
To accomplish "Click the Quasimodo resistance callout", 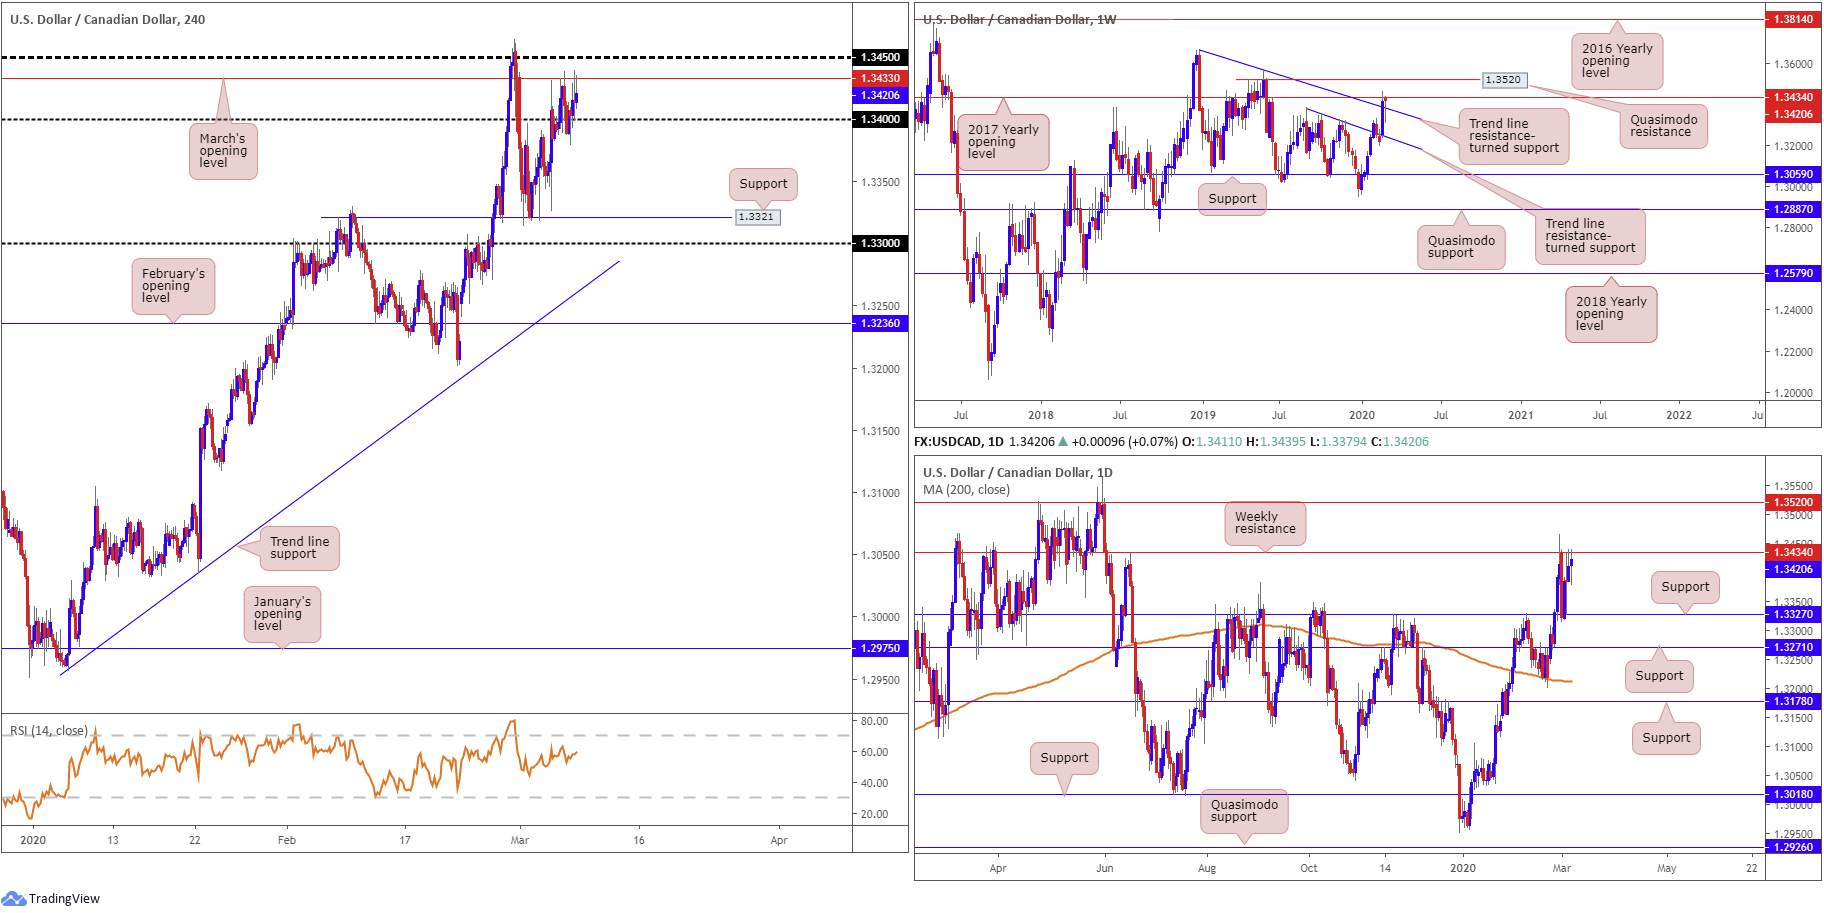I will click(1663, 126).
